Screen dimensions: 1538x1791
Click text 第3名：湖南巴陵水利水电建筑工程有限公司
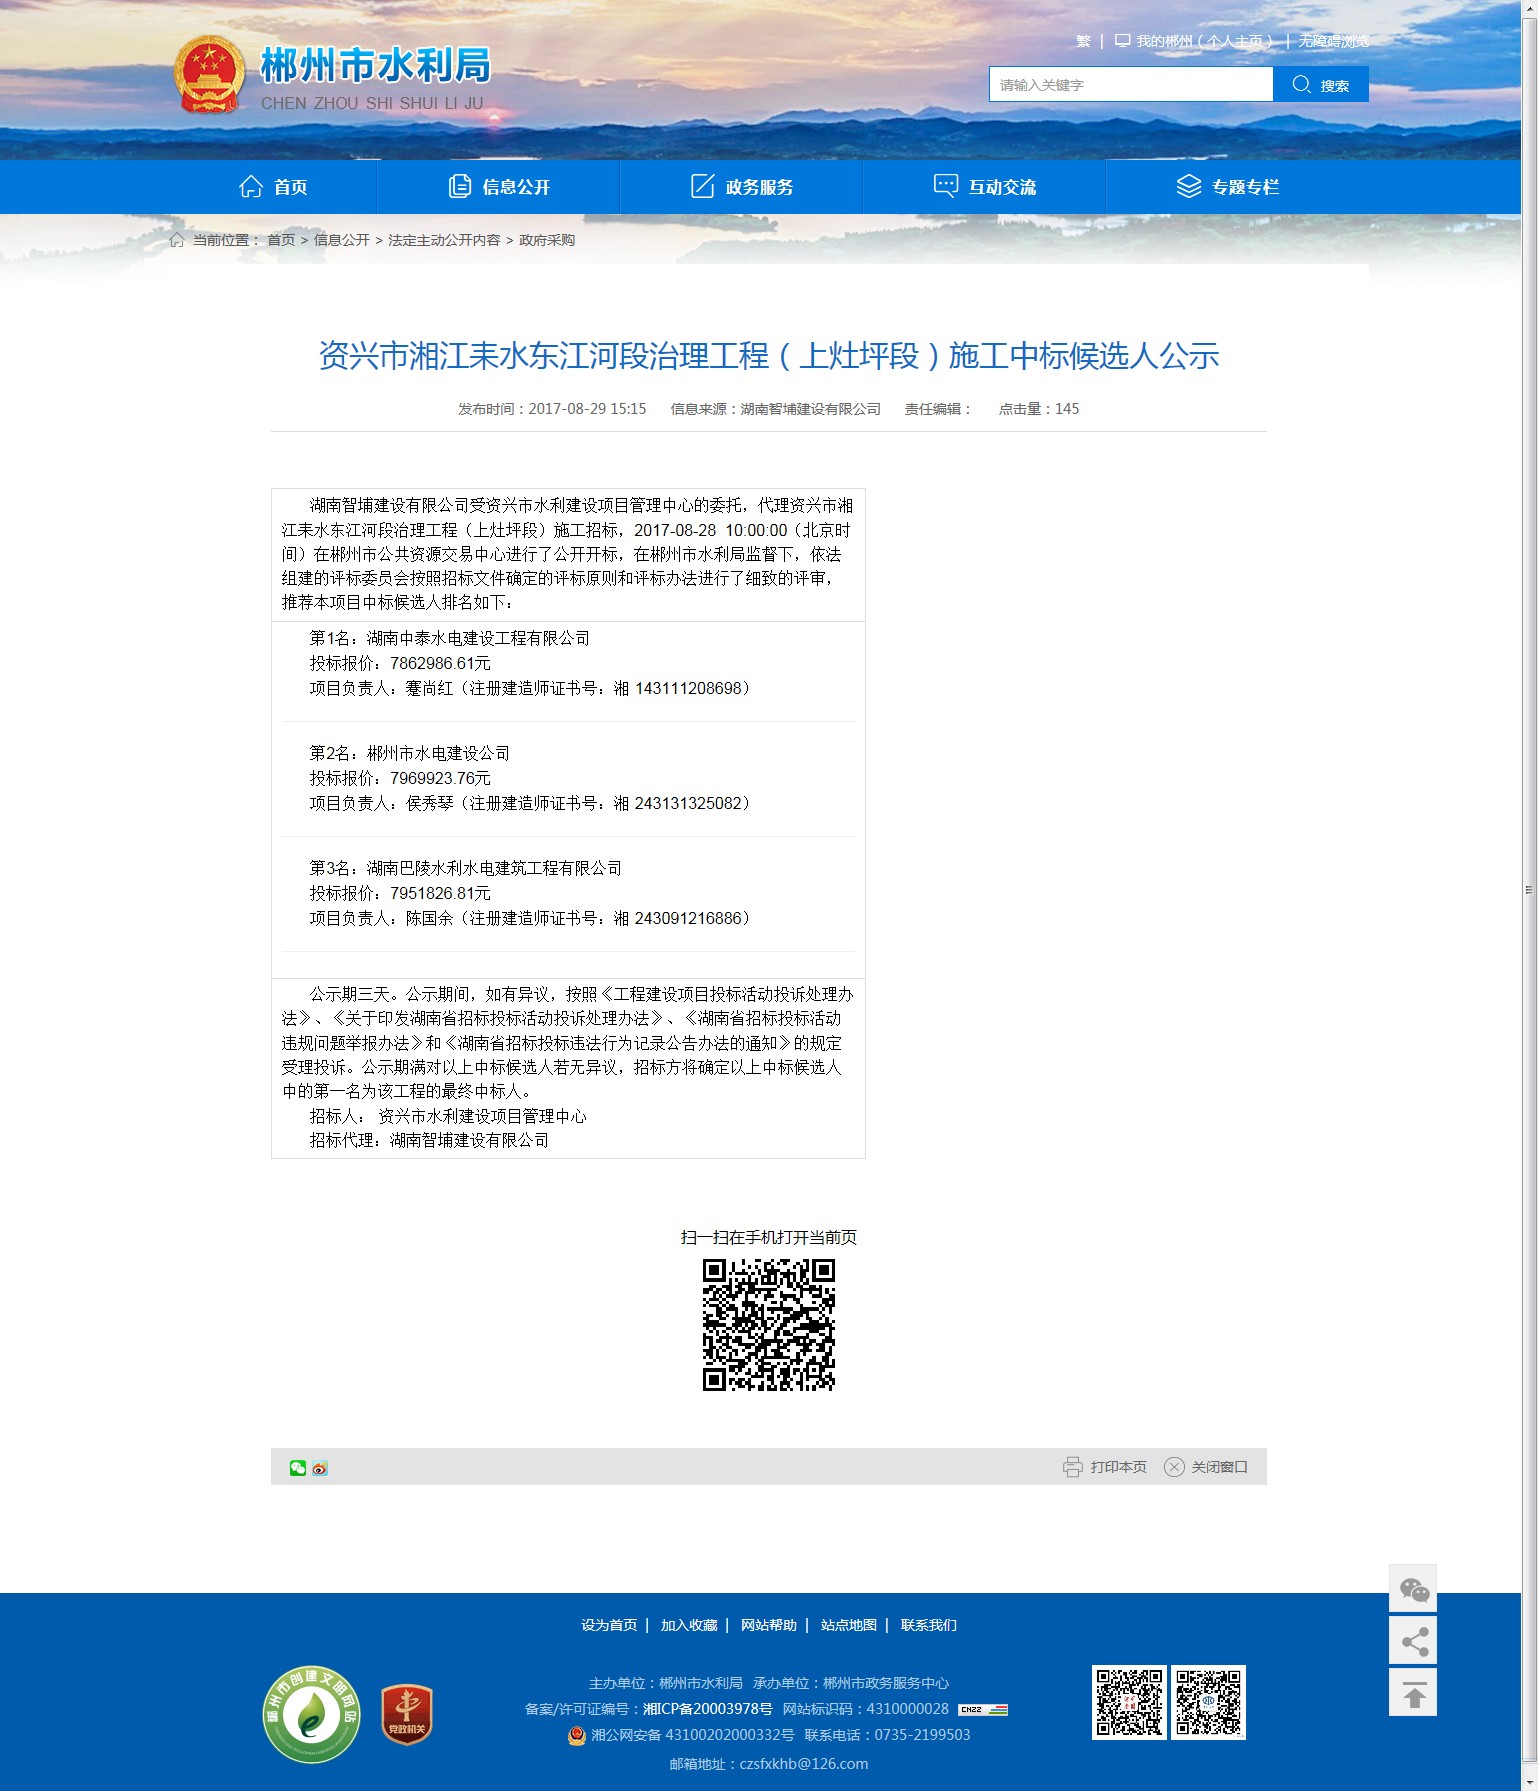pos(465,868)
